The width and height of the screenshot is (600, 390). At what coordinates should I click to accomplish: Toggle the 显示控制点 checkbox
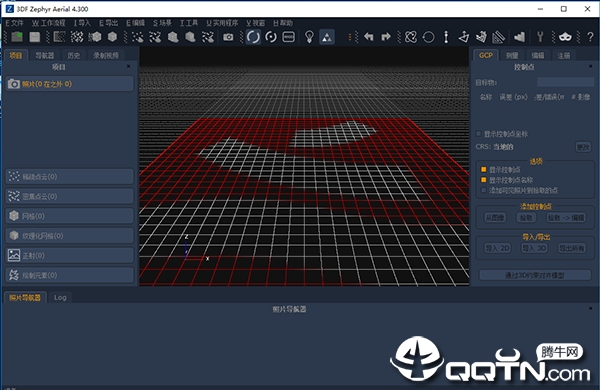click(x=484, y=170)
